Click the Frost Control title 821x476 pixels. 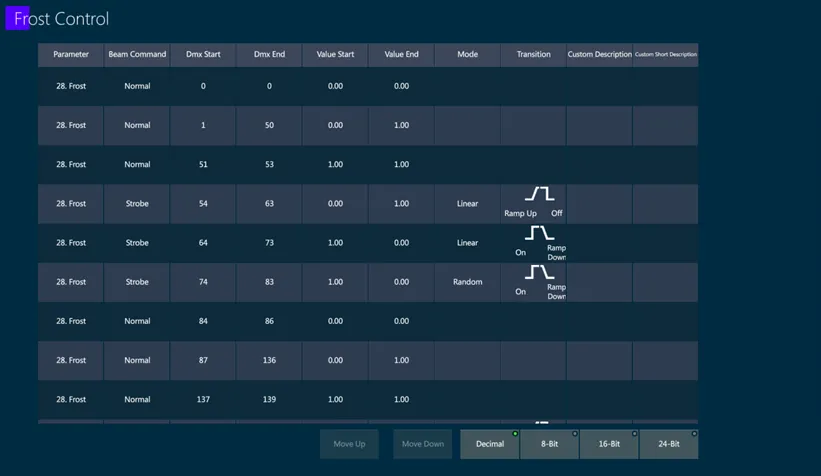61,19
